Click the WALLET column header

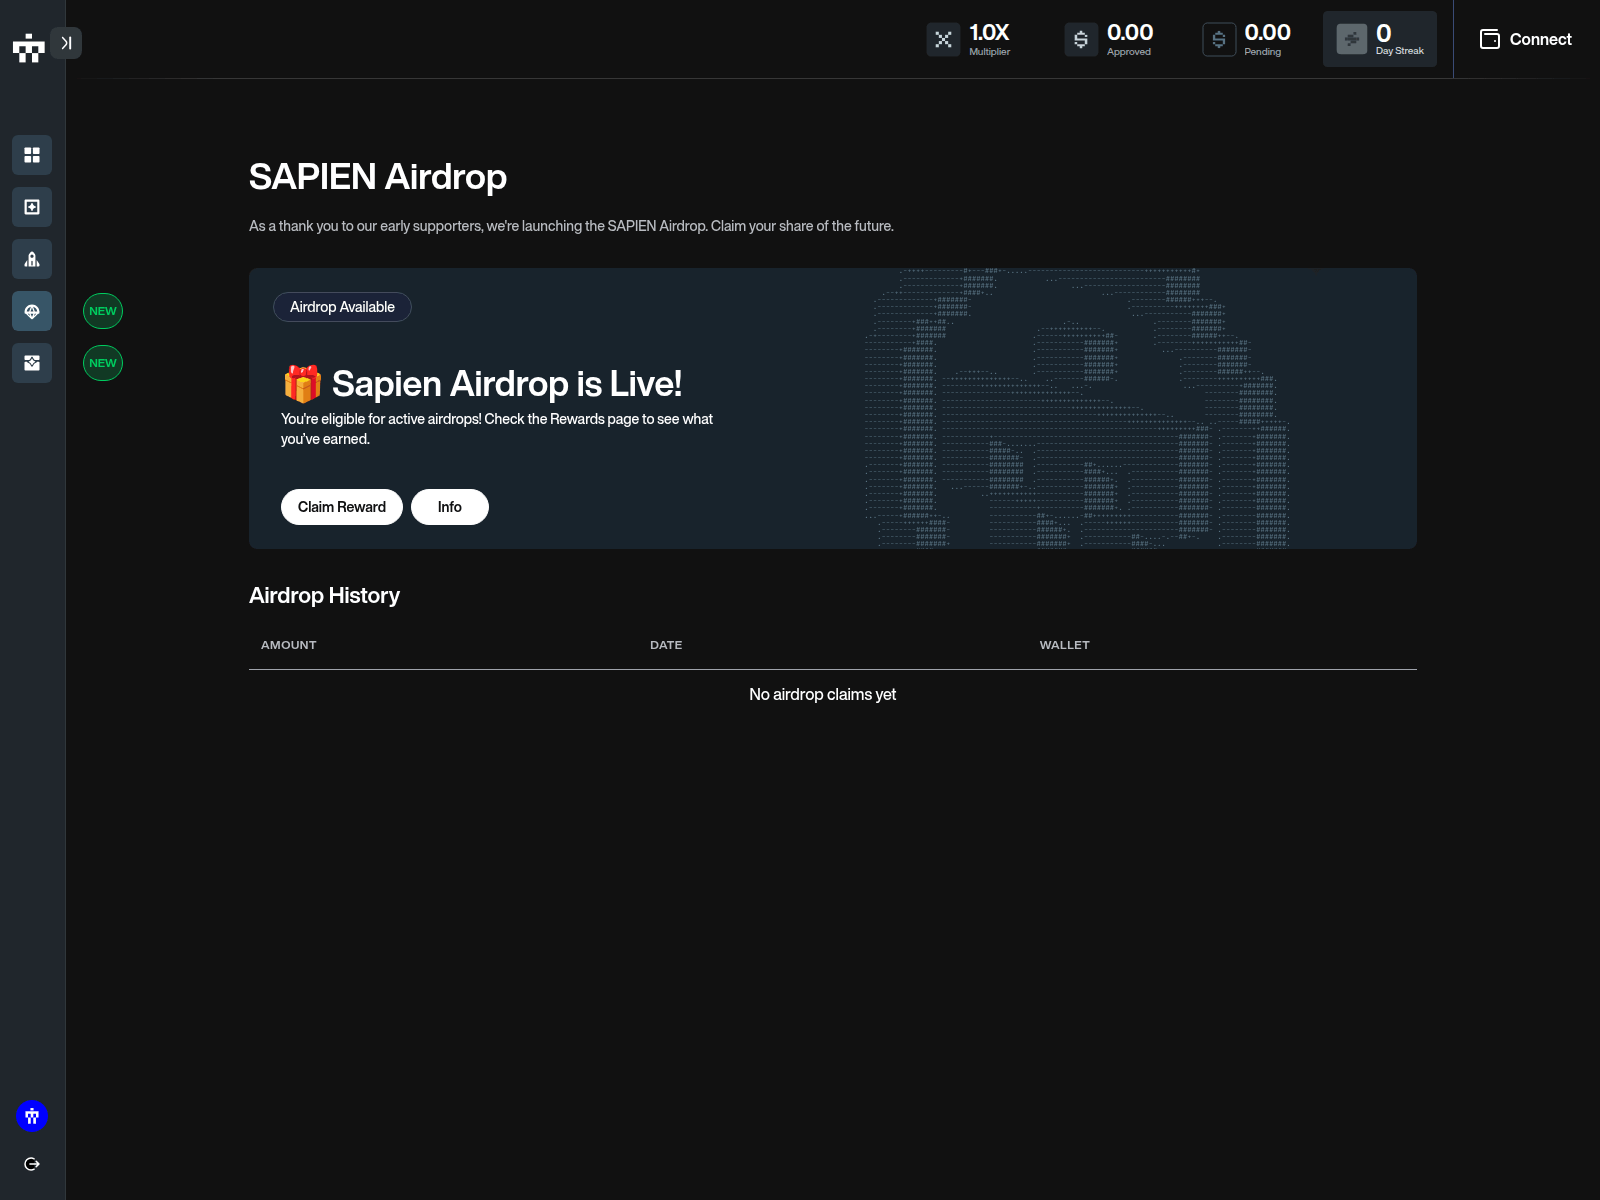click(1065, 645)
